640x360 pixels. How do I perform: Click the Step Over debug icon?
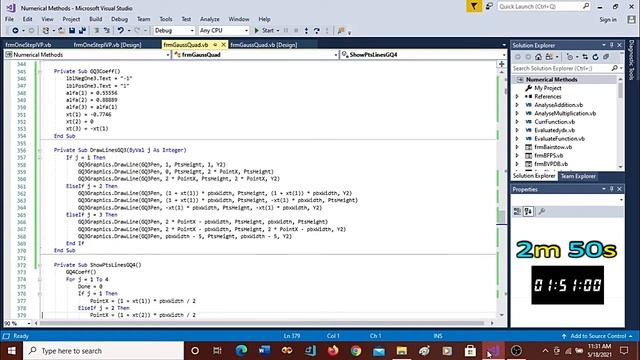click(x=317, y=31)
